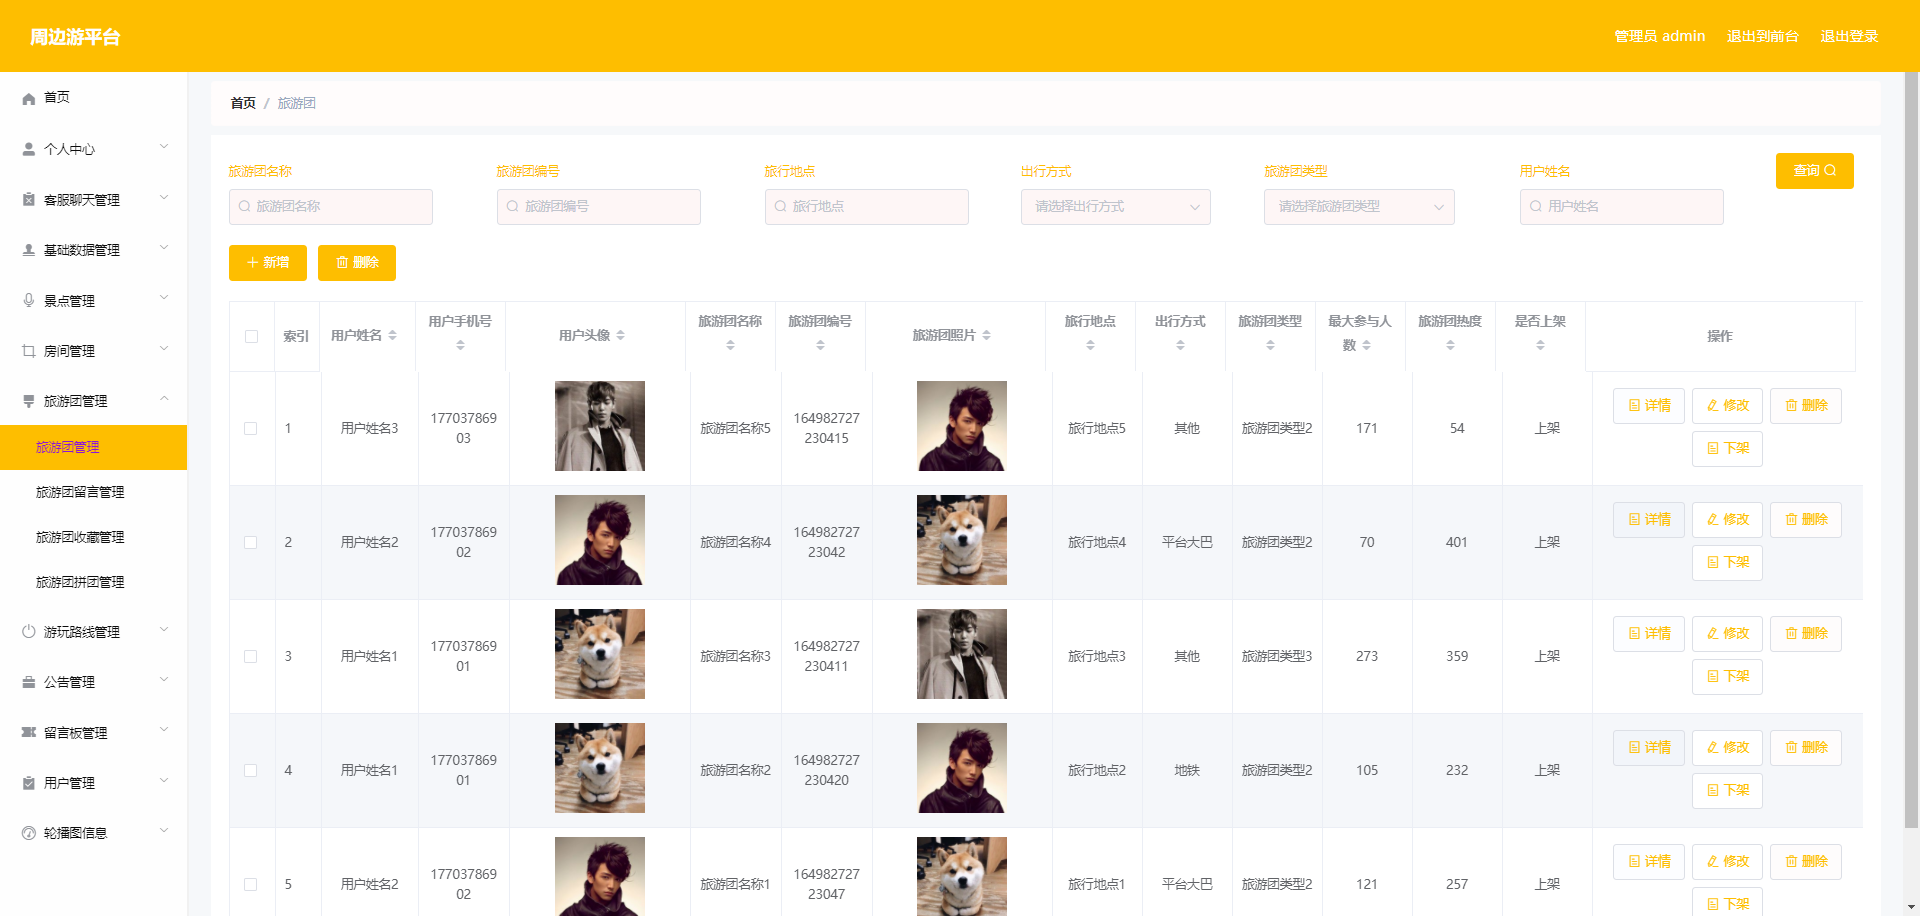Open the 用户头像 thumbnail in row 1
This screenshot has height=916, width=1920.
(600, 426)
